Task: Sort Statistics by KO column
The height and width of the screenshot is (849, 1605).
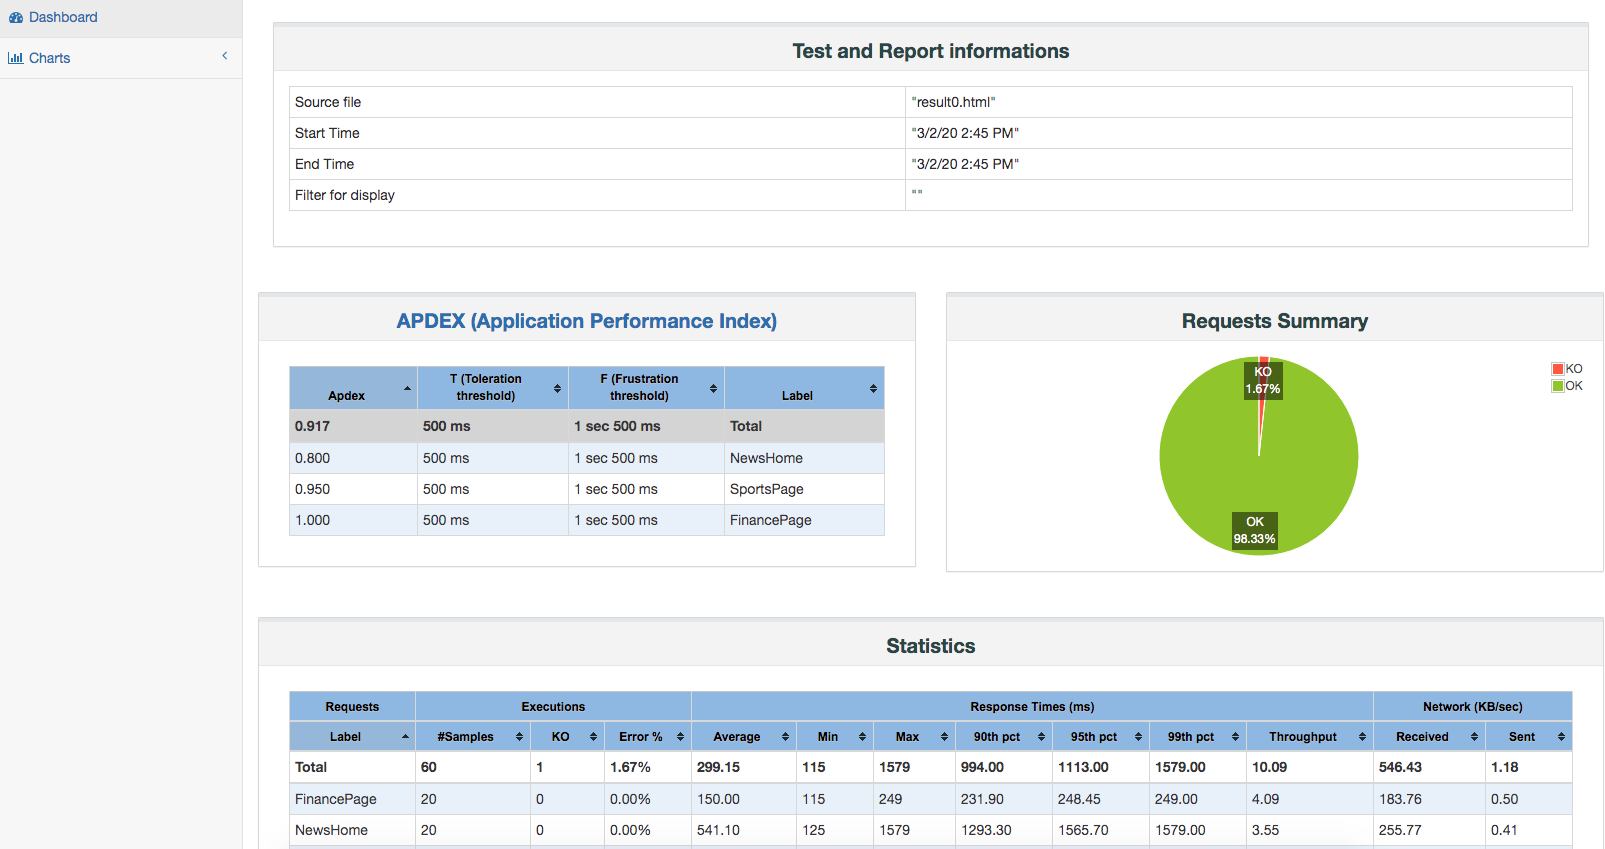Action: click(567, 737)
